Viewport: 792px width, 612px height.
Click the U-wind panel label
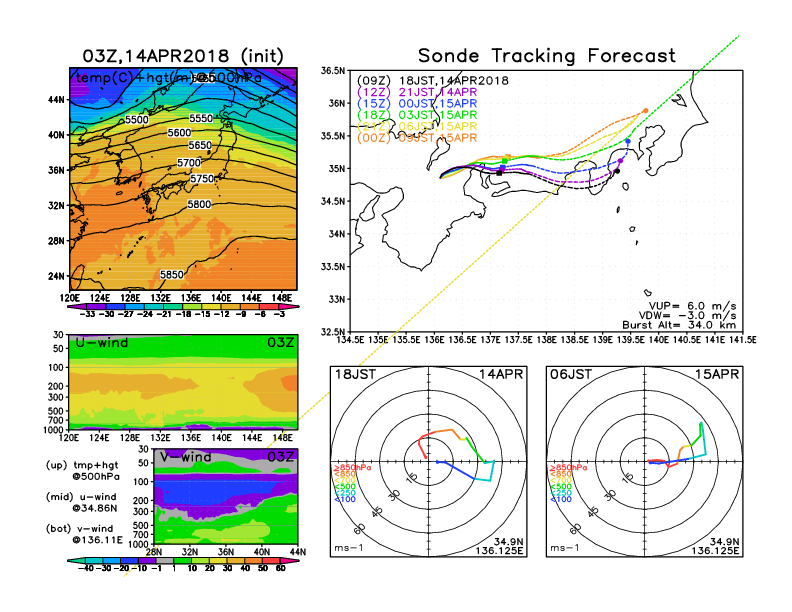(98, 343)
